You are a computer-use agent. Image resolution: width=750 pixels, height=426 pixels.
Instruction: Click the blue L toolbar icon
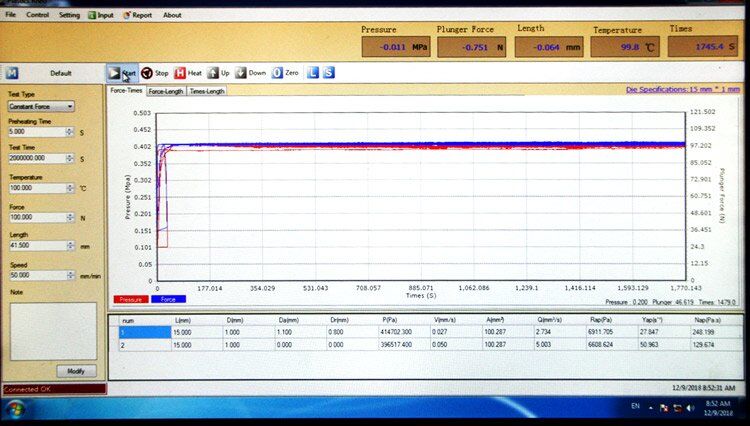click(313, 73)
